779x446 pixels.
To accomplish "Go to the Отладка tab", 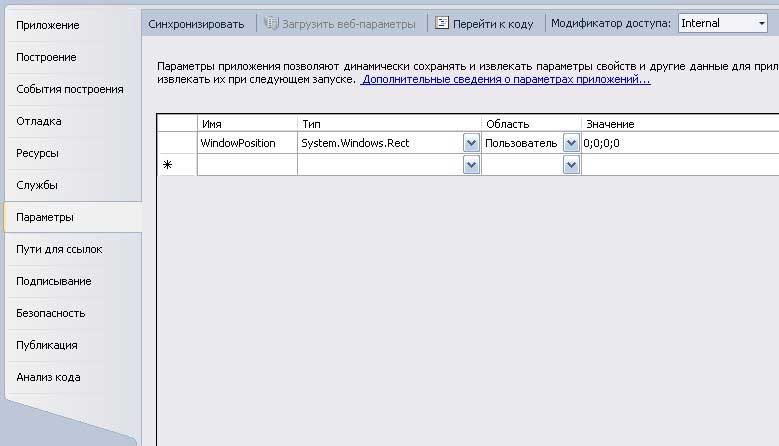I will tap(39, 121).
